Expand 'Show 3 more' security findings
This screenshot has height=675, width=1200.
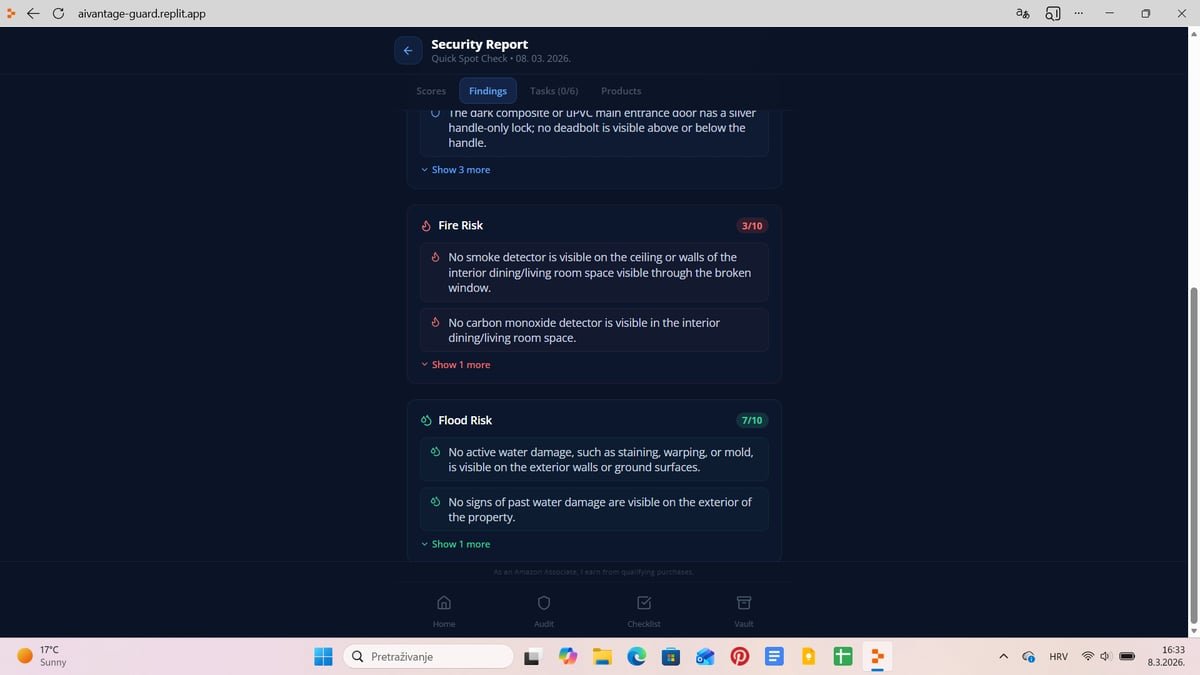pos(456,169)
